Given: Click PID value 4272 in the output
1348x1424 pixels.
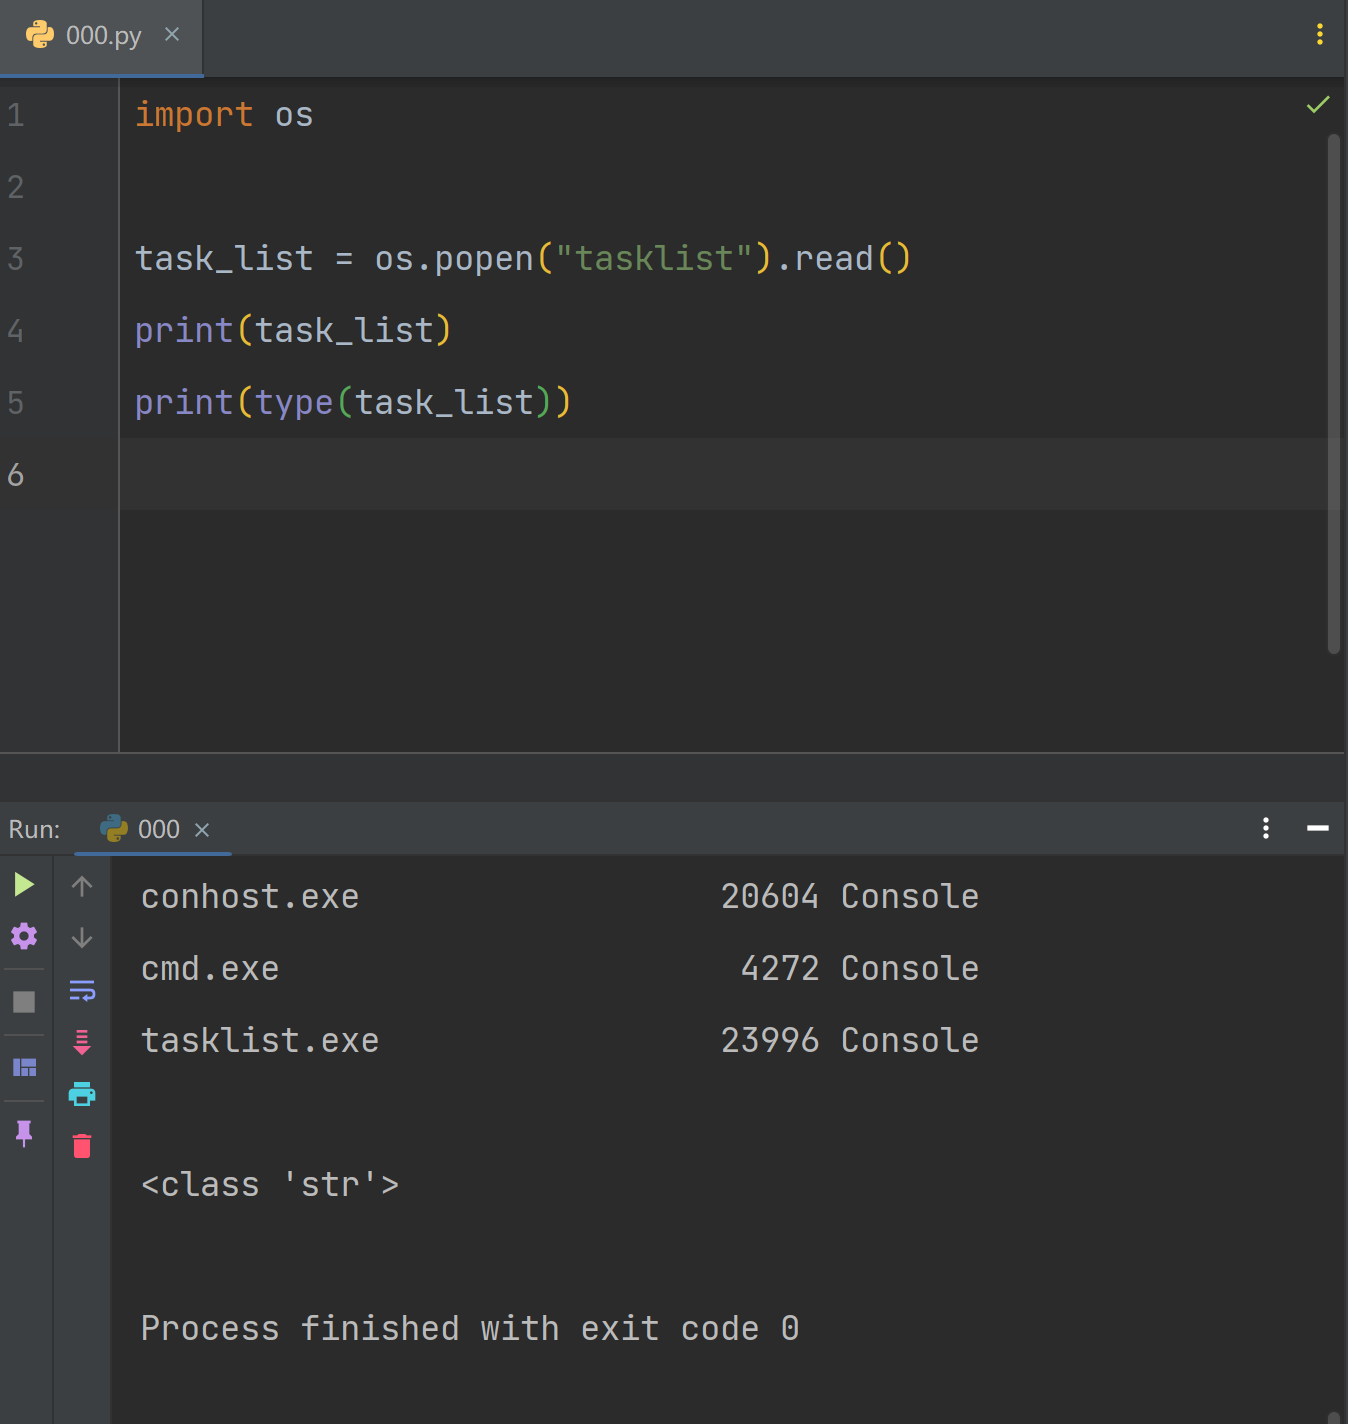Looking at the screenshot, I should coord(780,969).
